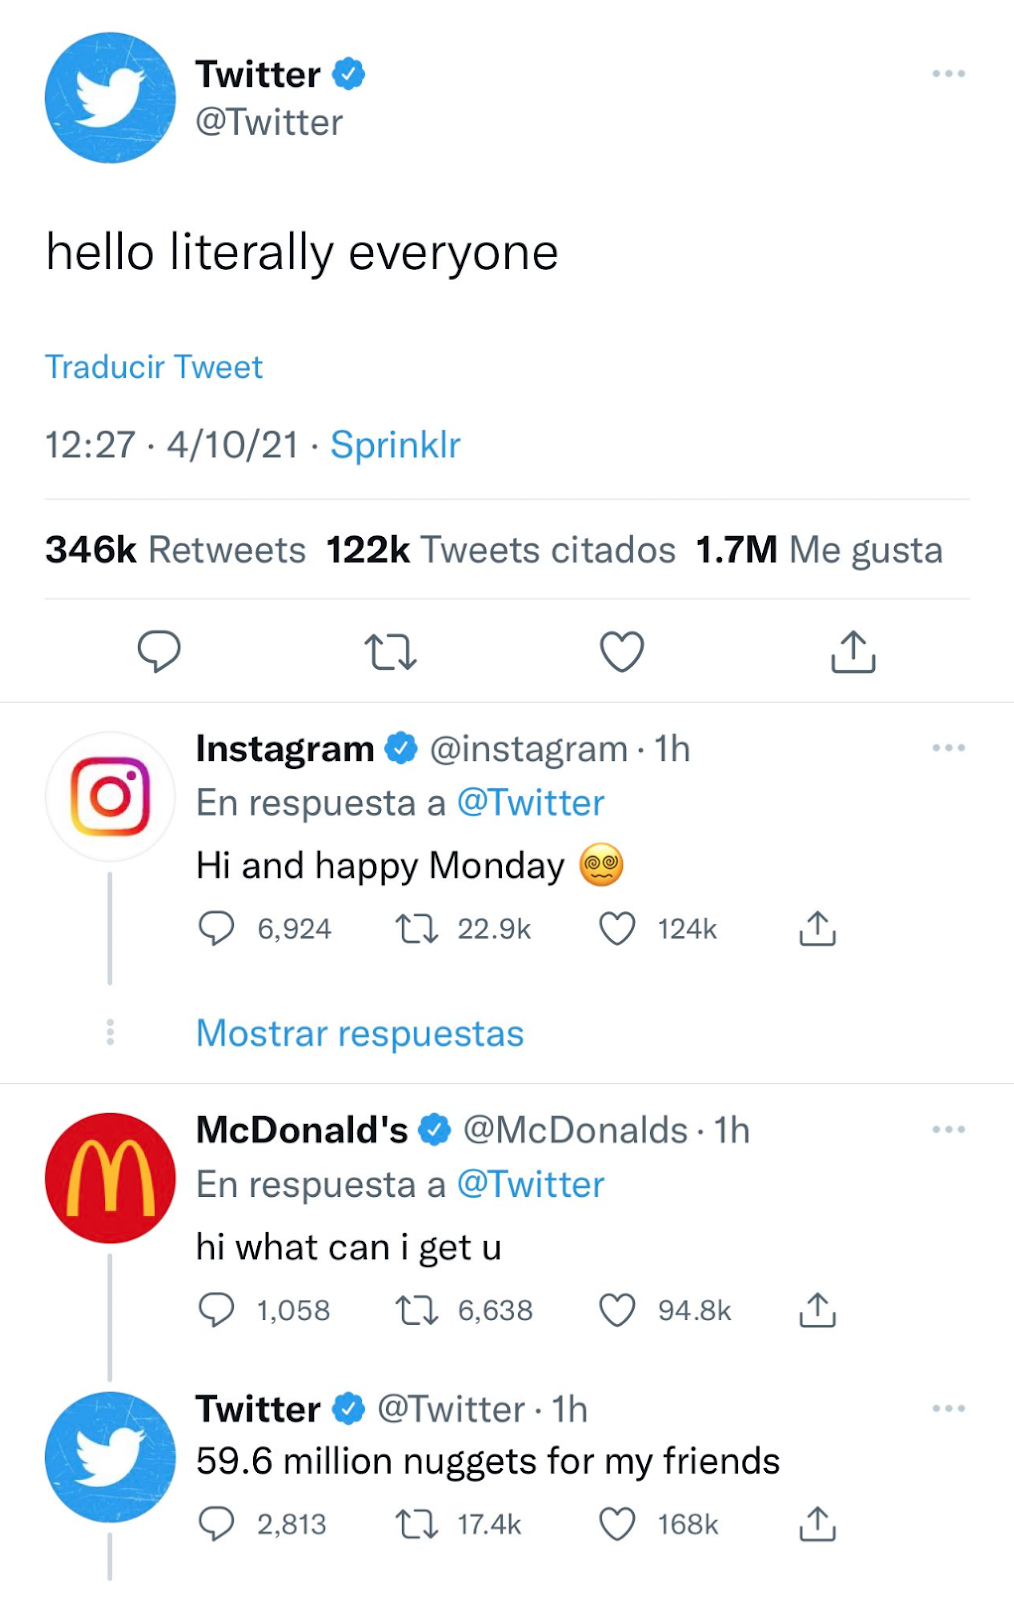The width and height of the screenshot is (1014, 1600).
Task: Click 'Traducir Tweet' link
Action: tap(154, 367)
